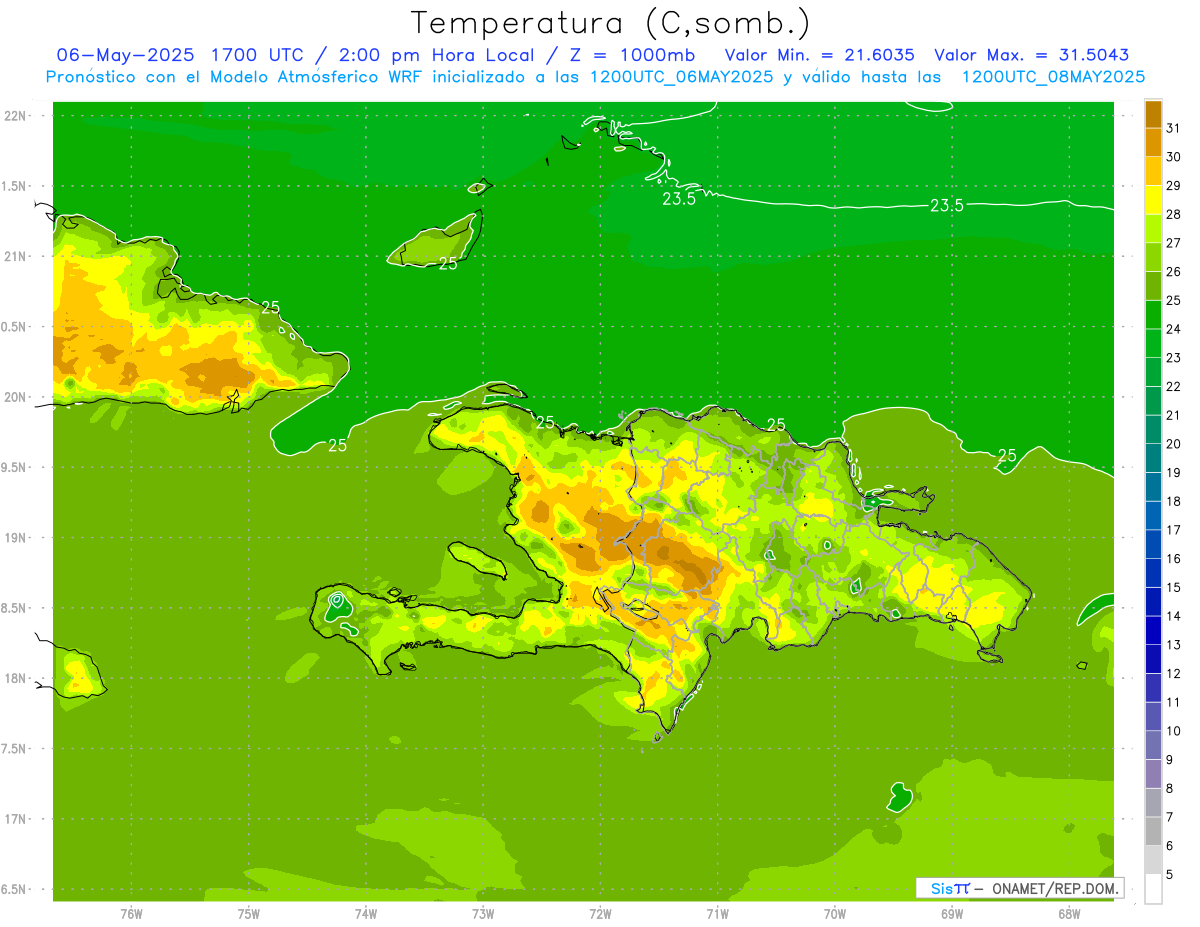Click the "20N" latitude axis label
Screen dimensions: 1200x927
[15, 397]
